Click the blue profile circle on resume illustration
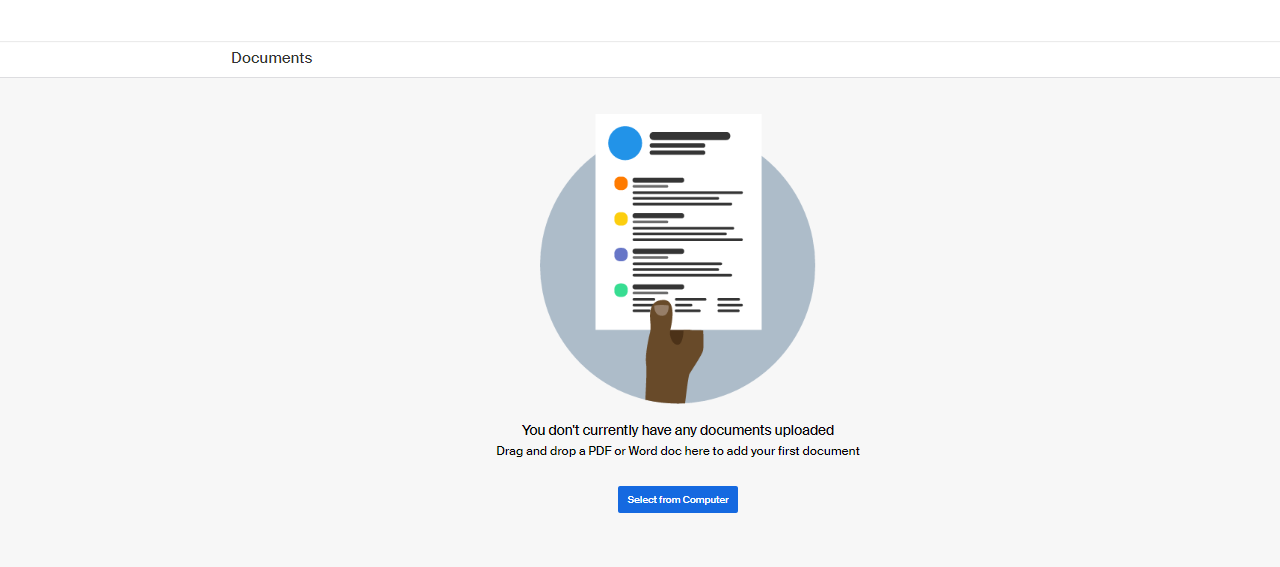The height and width of the screenshot is (567, 1280). pos(625,143)
